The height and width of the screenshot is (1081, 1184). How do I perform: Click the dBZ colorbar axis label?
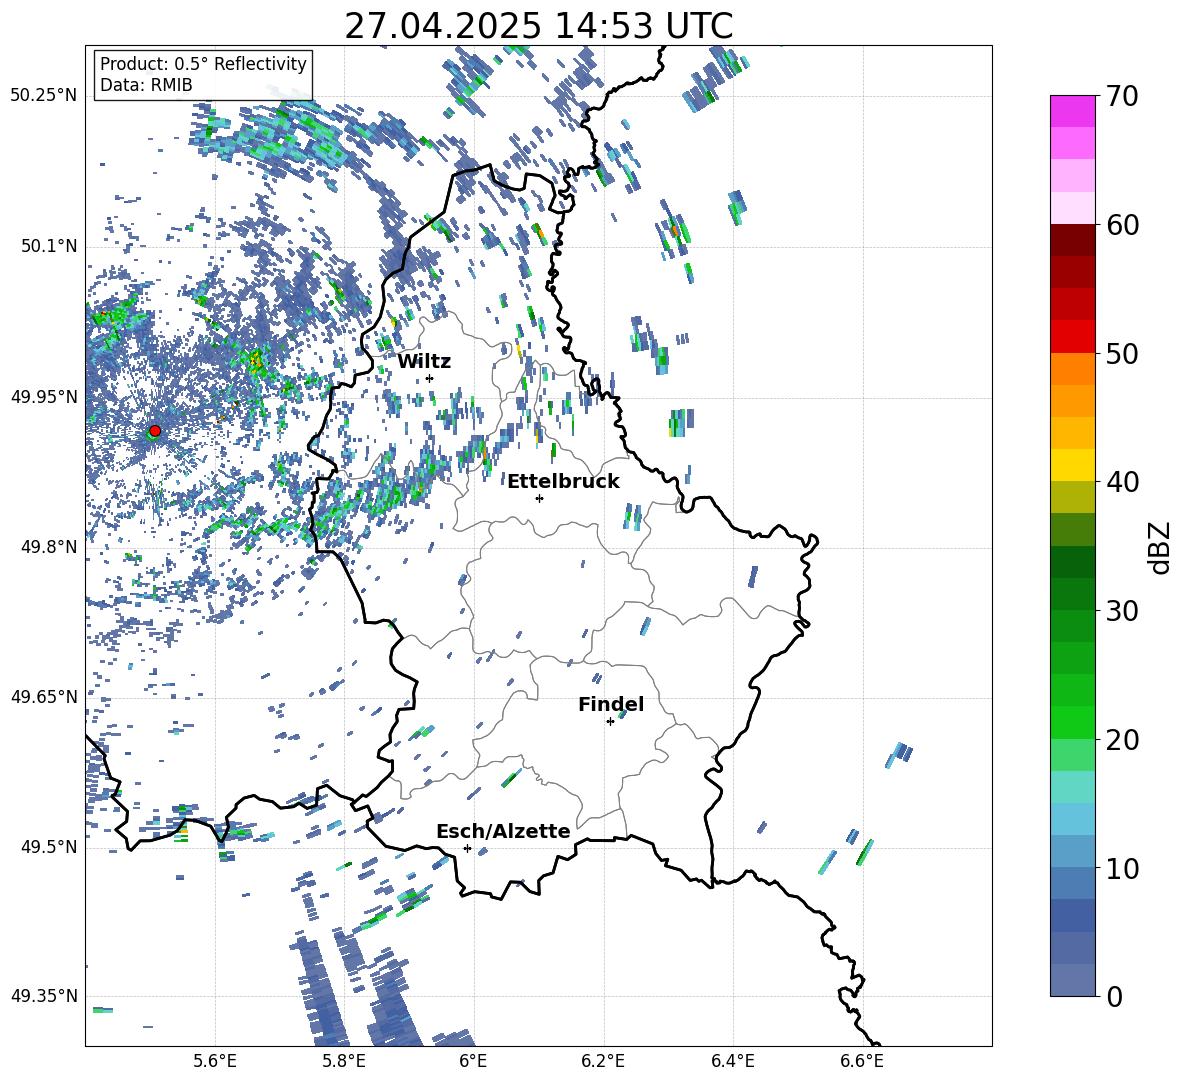(x=1160, y=547)
